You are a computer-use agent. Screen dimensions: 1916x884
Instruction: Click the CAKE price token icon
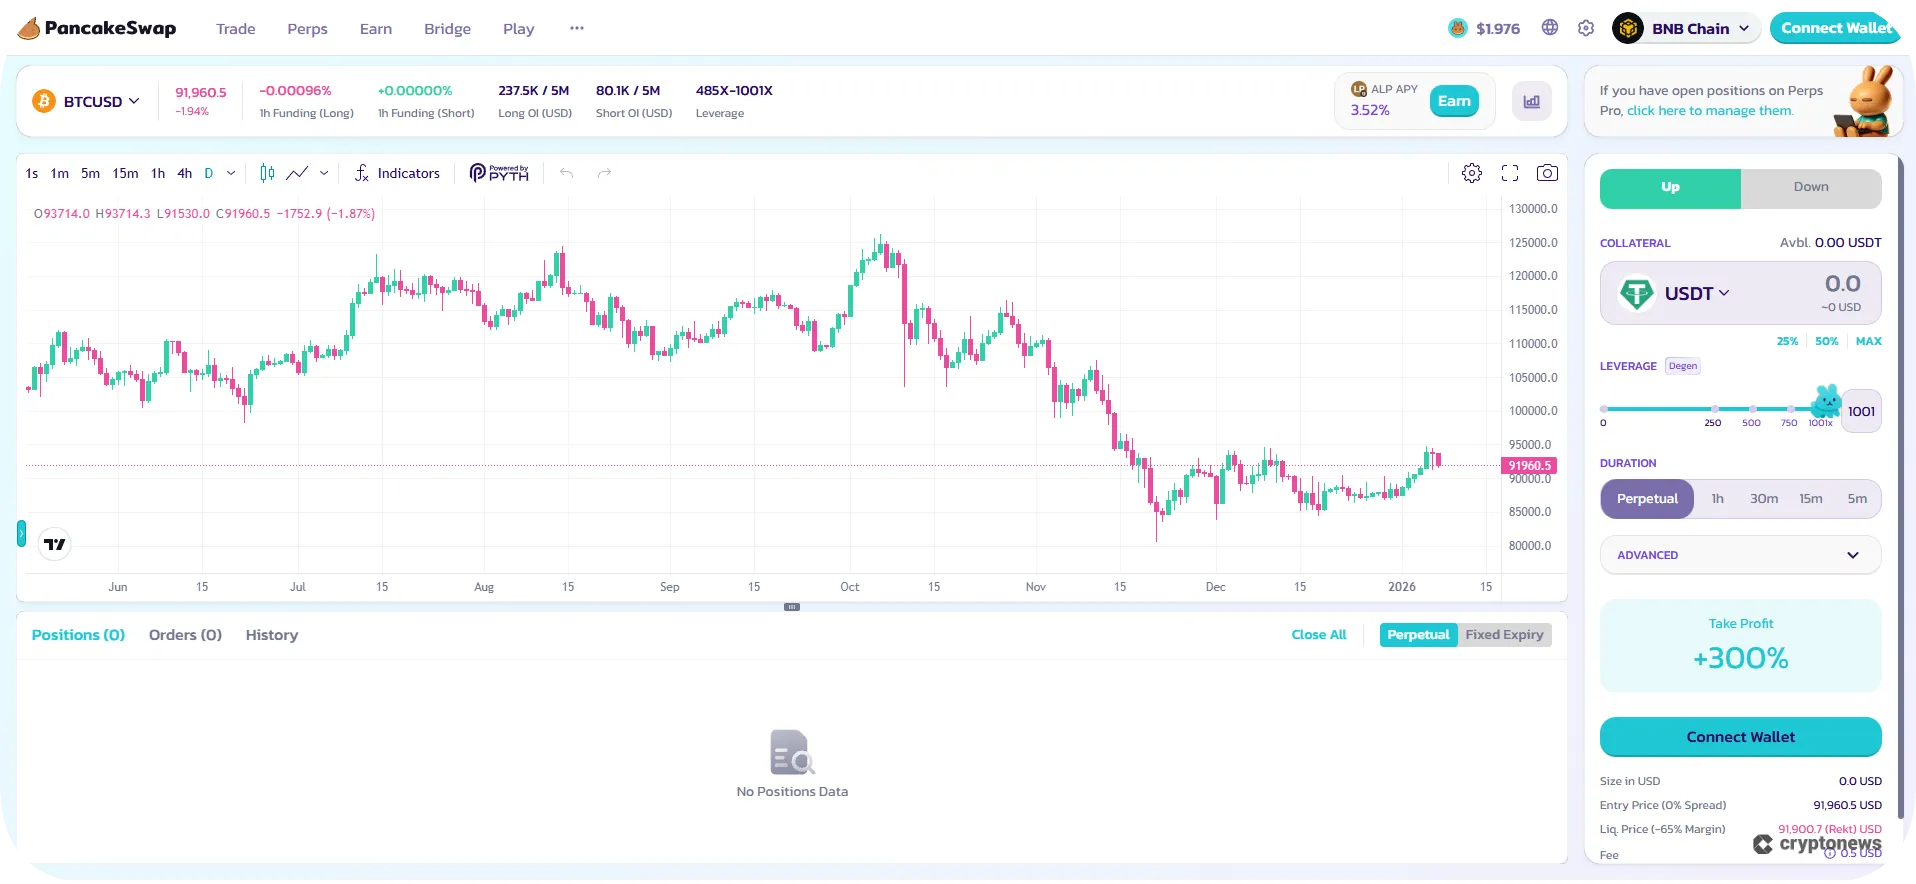point(1458,28)
